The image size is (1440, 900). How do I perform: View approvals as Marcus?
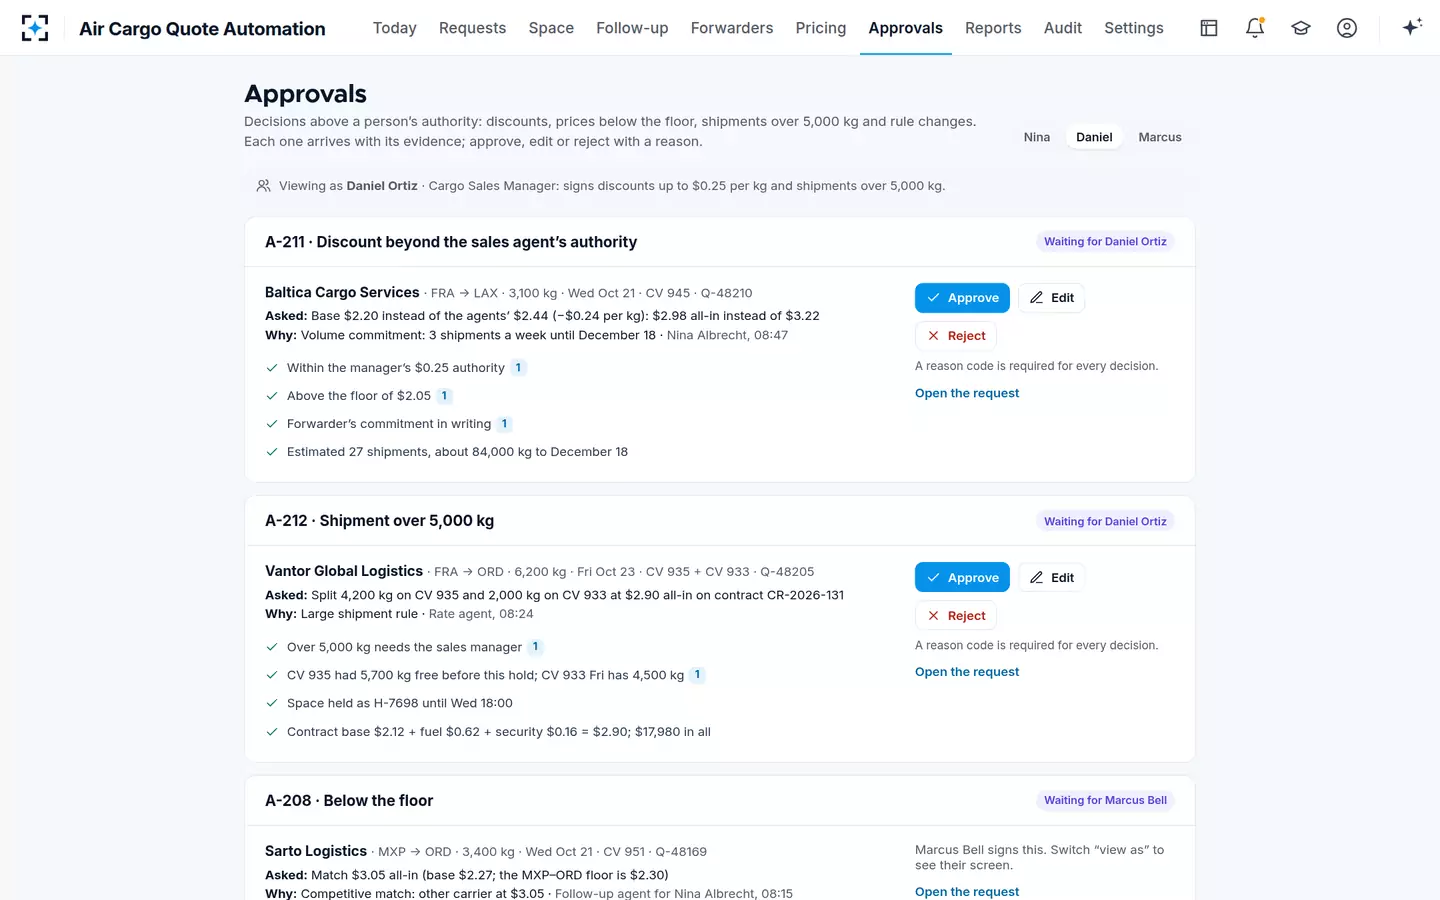pyautogui.click(x=1160, y=137)
